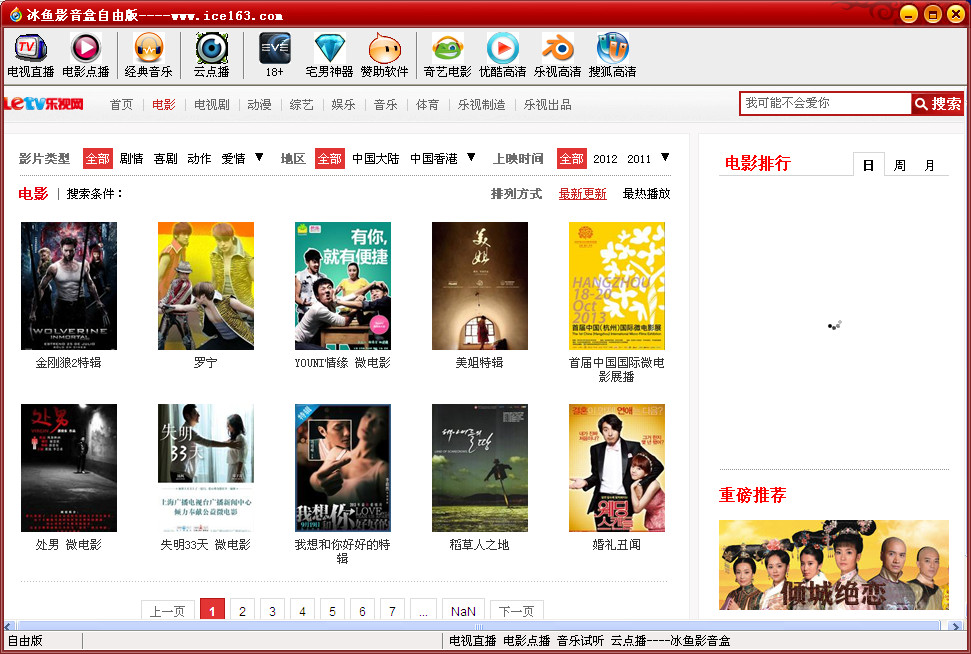Screen dimensions: 971x654
Task: Filter region by 中国大陆
Action: click(375, 159)
